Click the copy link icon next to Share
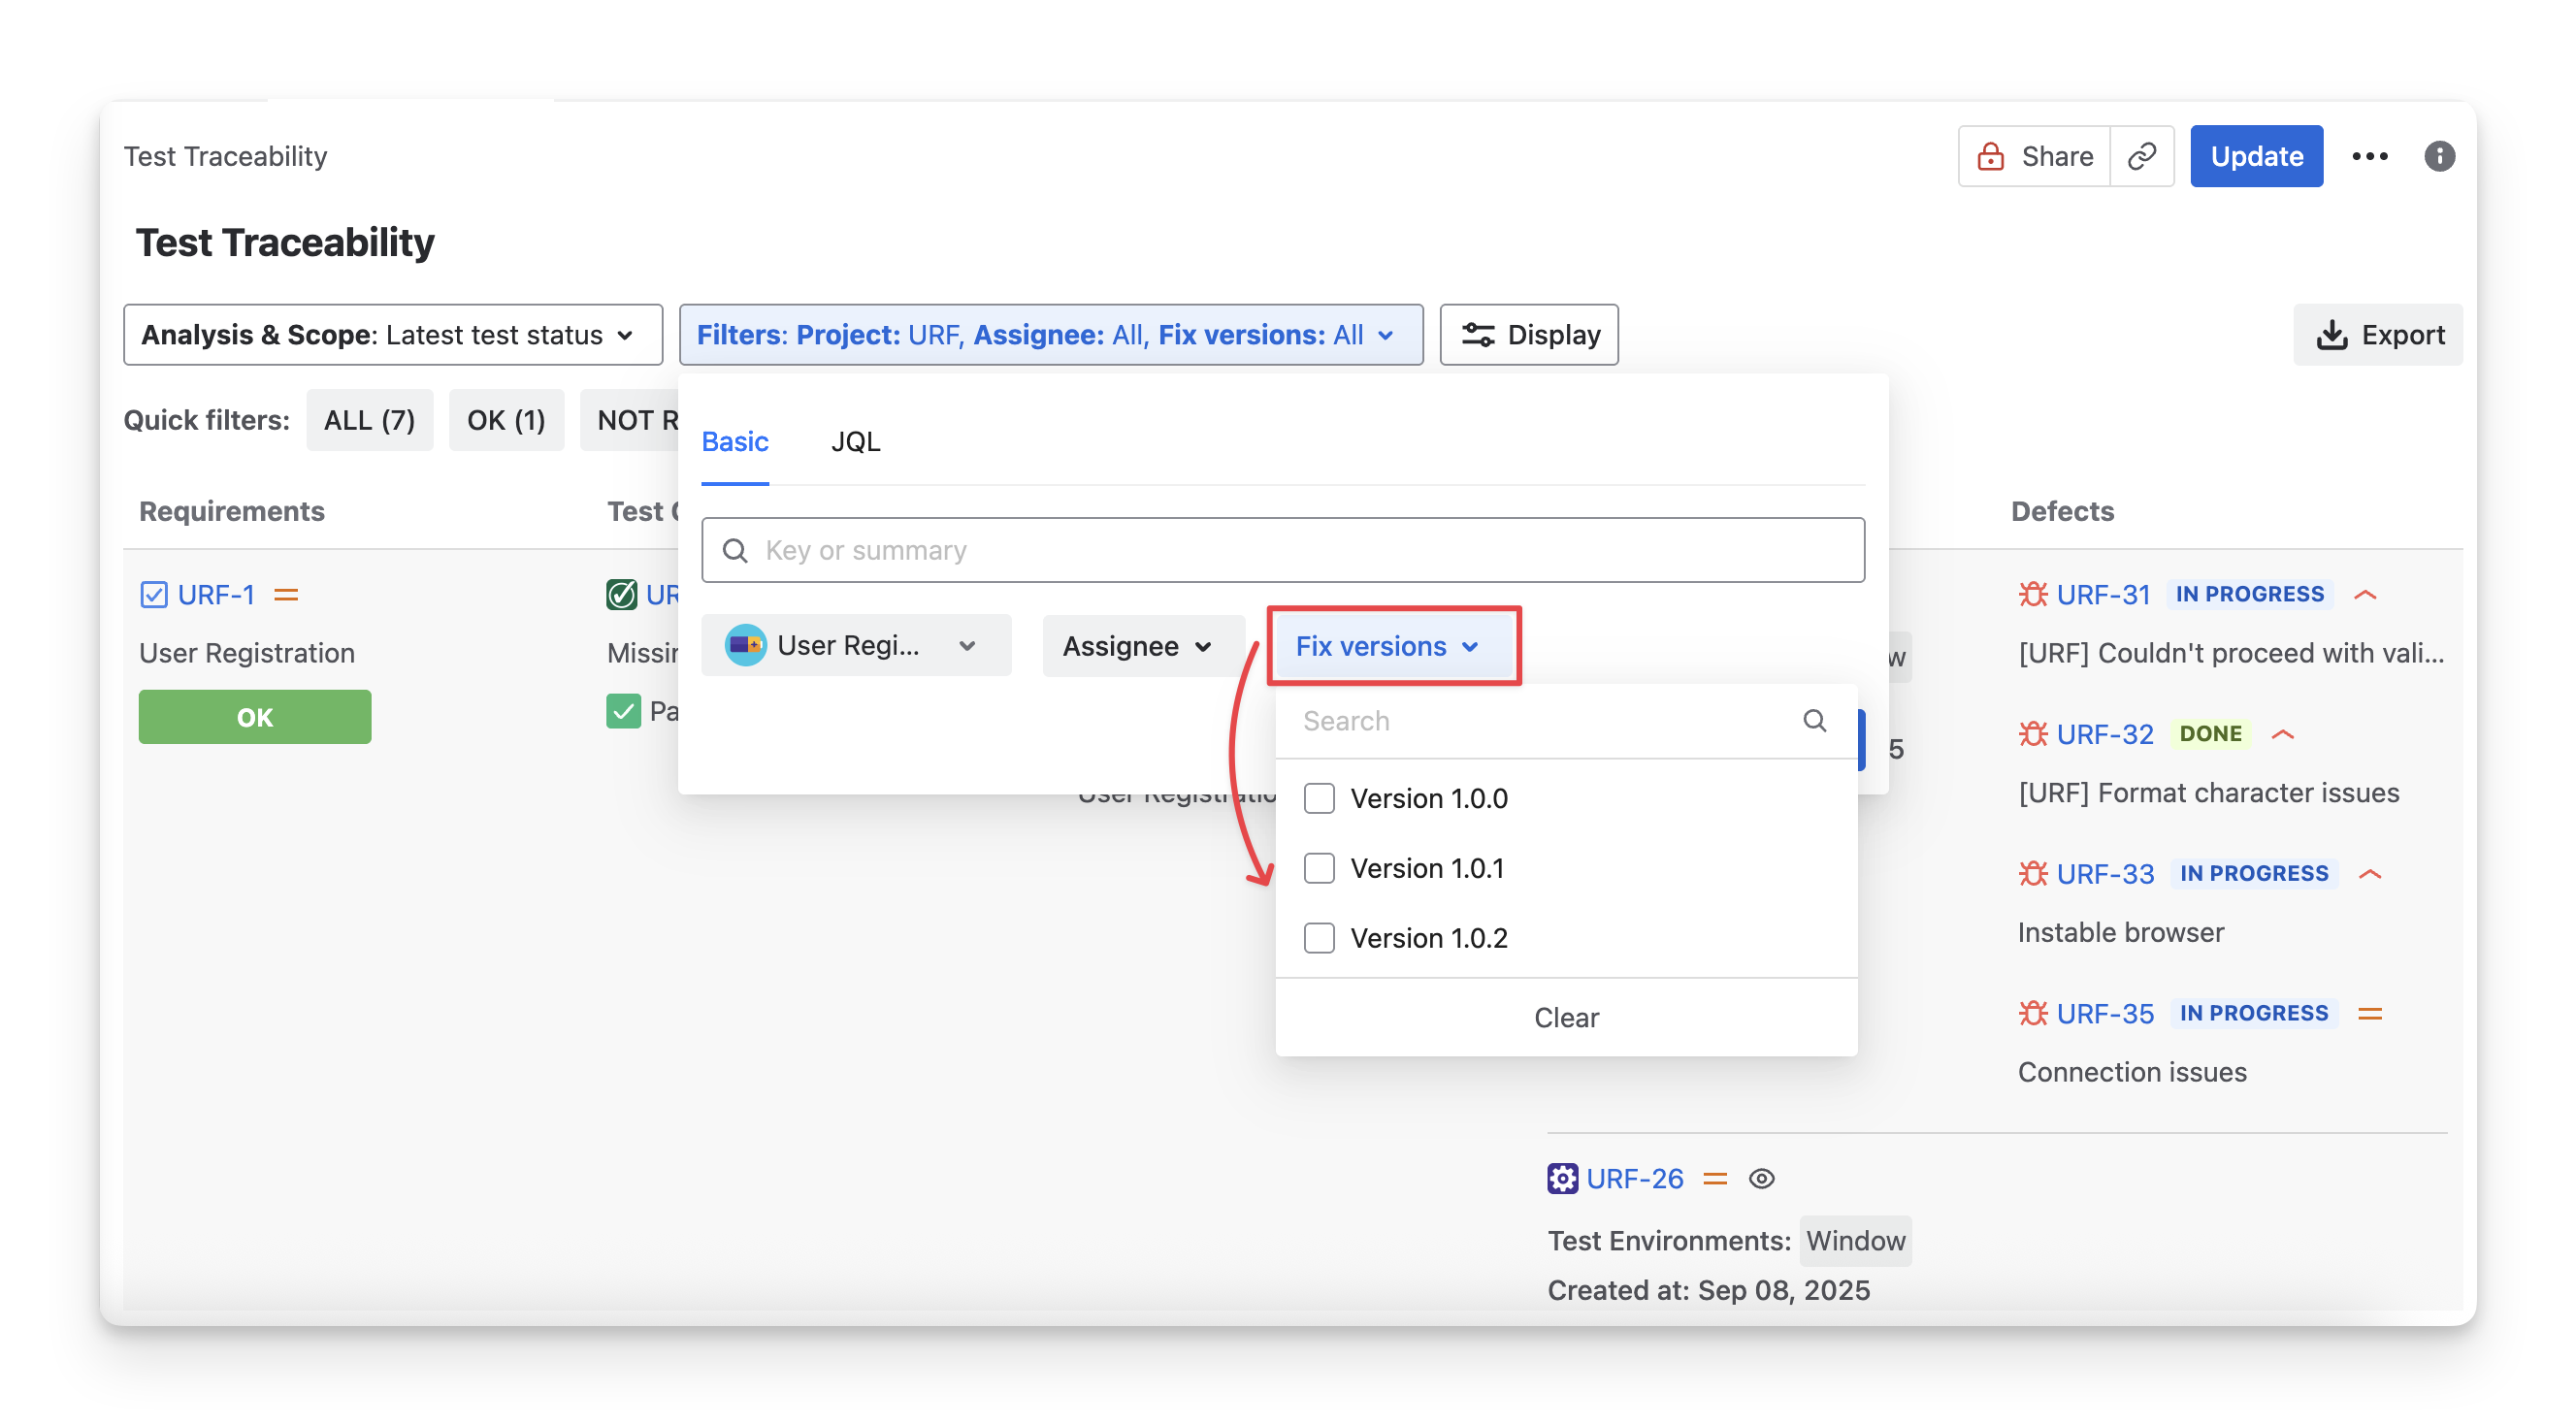Image resolution: width=2576 pixels, height=1425 pixels. coord(2141,156)
